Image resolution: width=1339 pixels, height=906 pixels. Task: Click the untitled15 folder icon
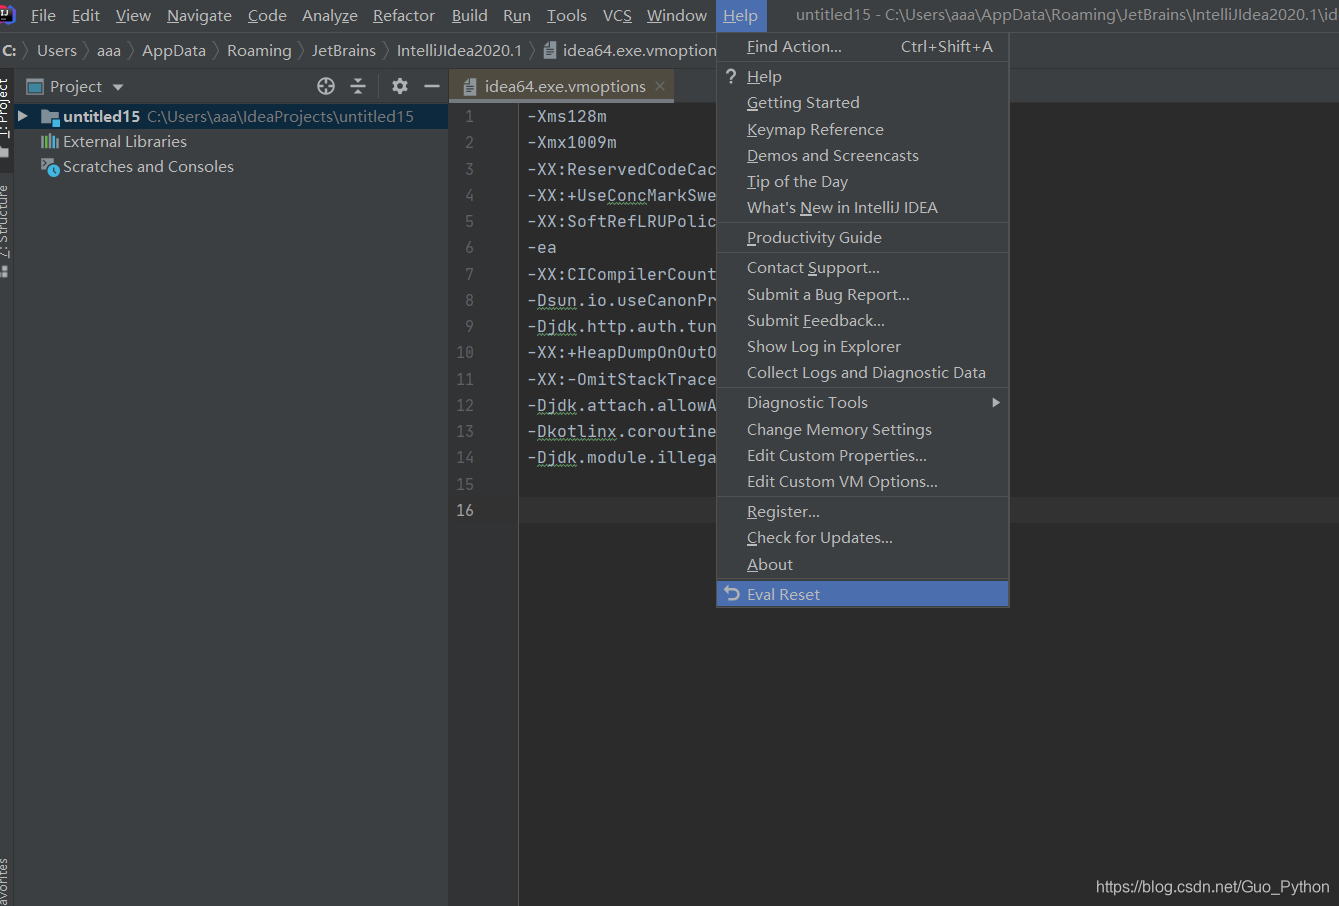tap(50, 117)
